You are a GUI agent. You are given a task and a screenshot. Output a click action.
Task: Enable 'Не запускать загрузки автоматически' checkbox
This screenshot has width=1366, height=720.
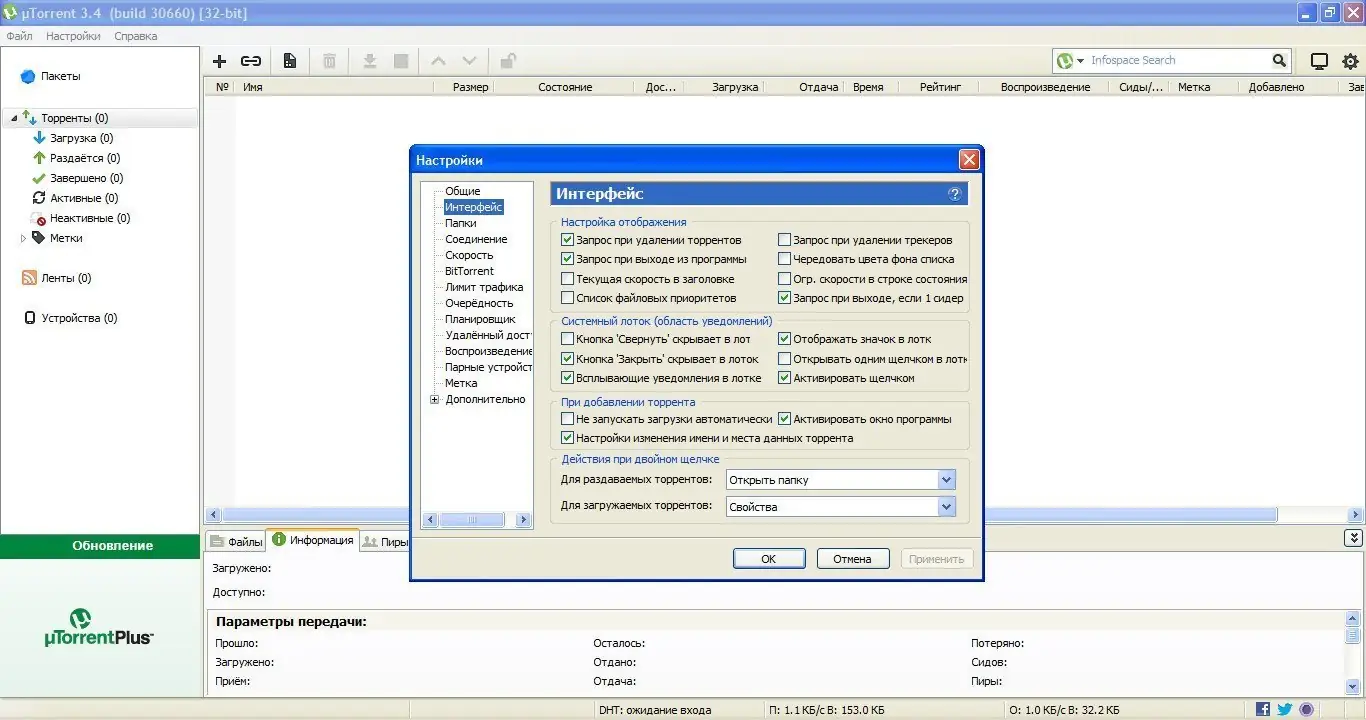pos(568,419)
